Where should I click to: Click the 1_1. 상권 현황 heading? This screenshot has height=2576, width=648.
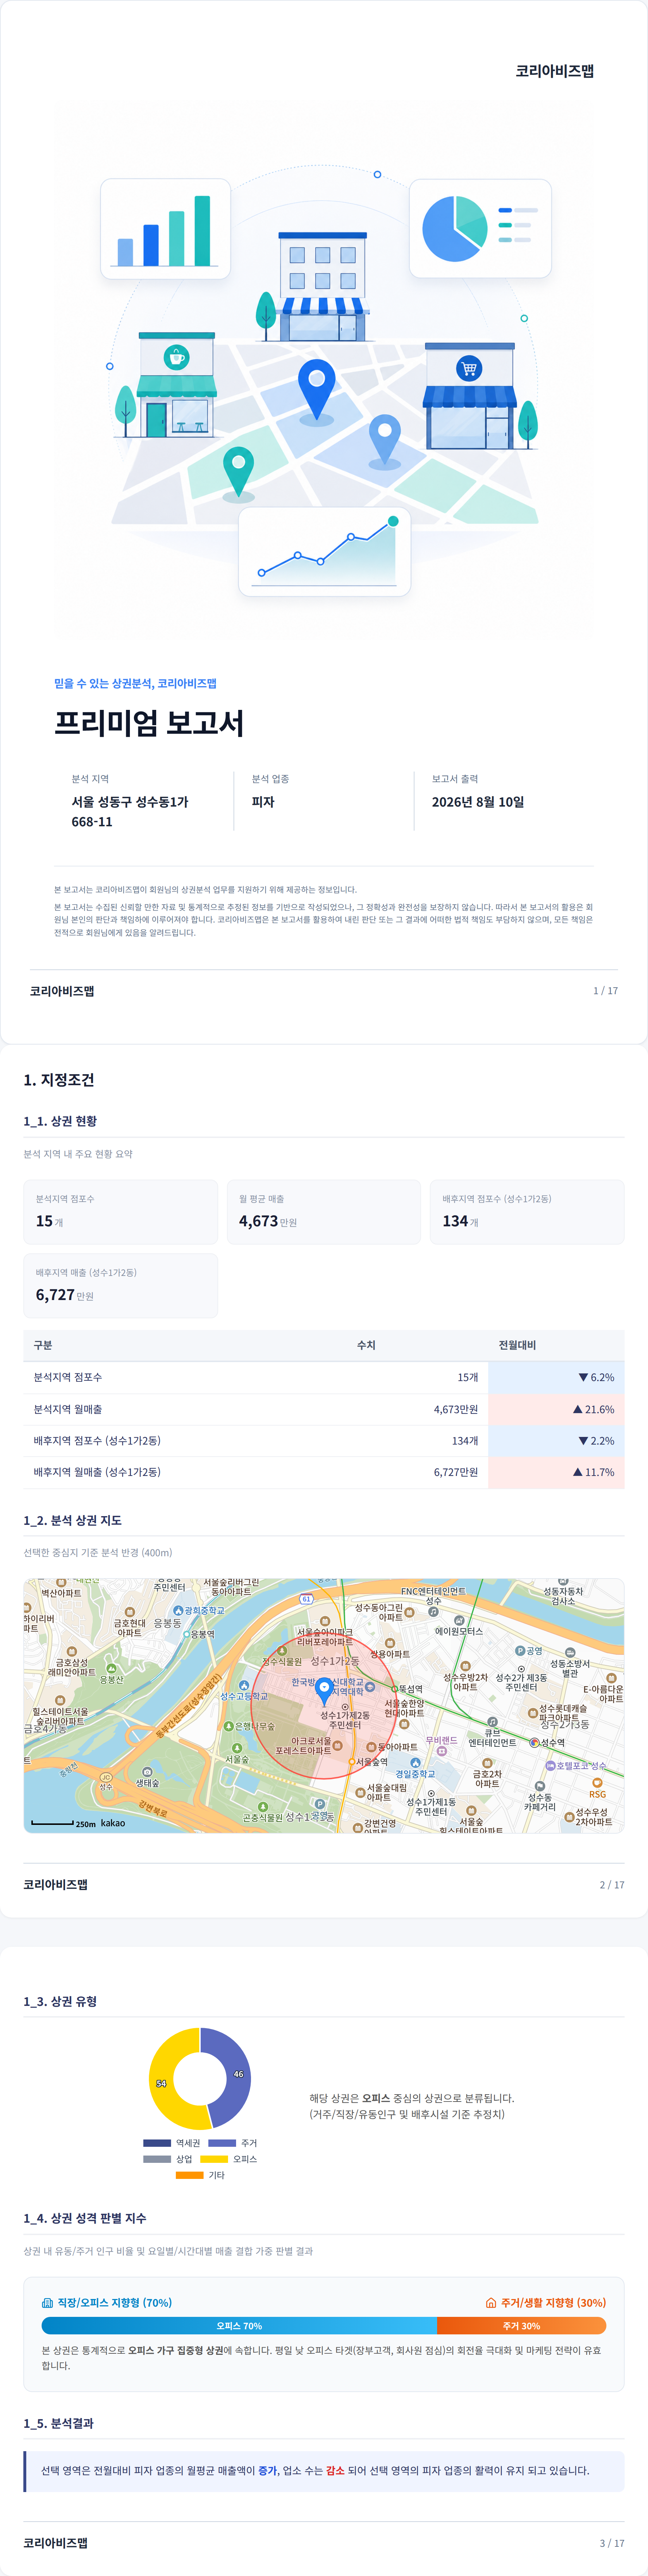click(x=60, y=1121)
